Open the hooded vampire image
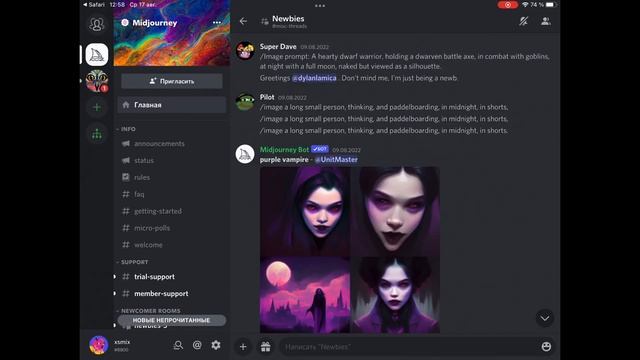The image size is (640, 360). [x=305, y=211]
